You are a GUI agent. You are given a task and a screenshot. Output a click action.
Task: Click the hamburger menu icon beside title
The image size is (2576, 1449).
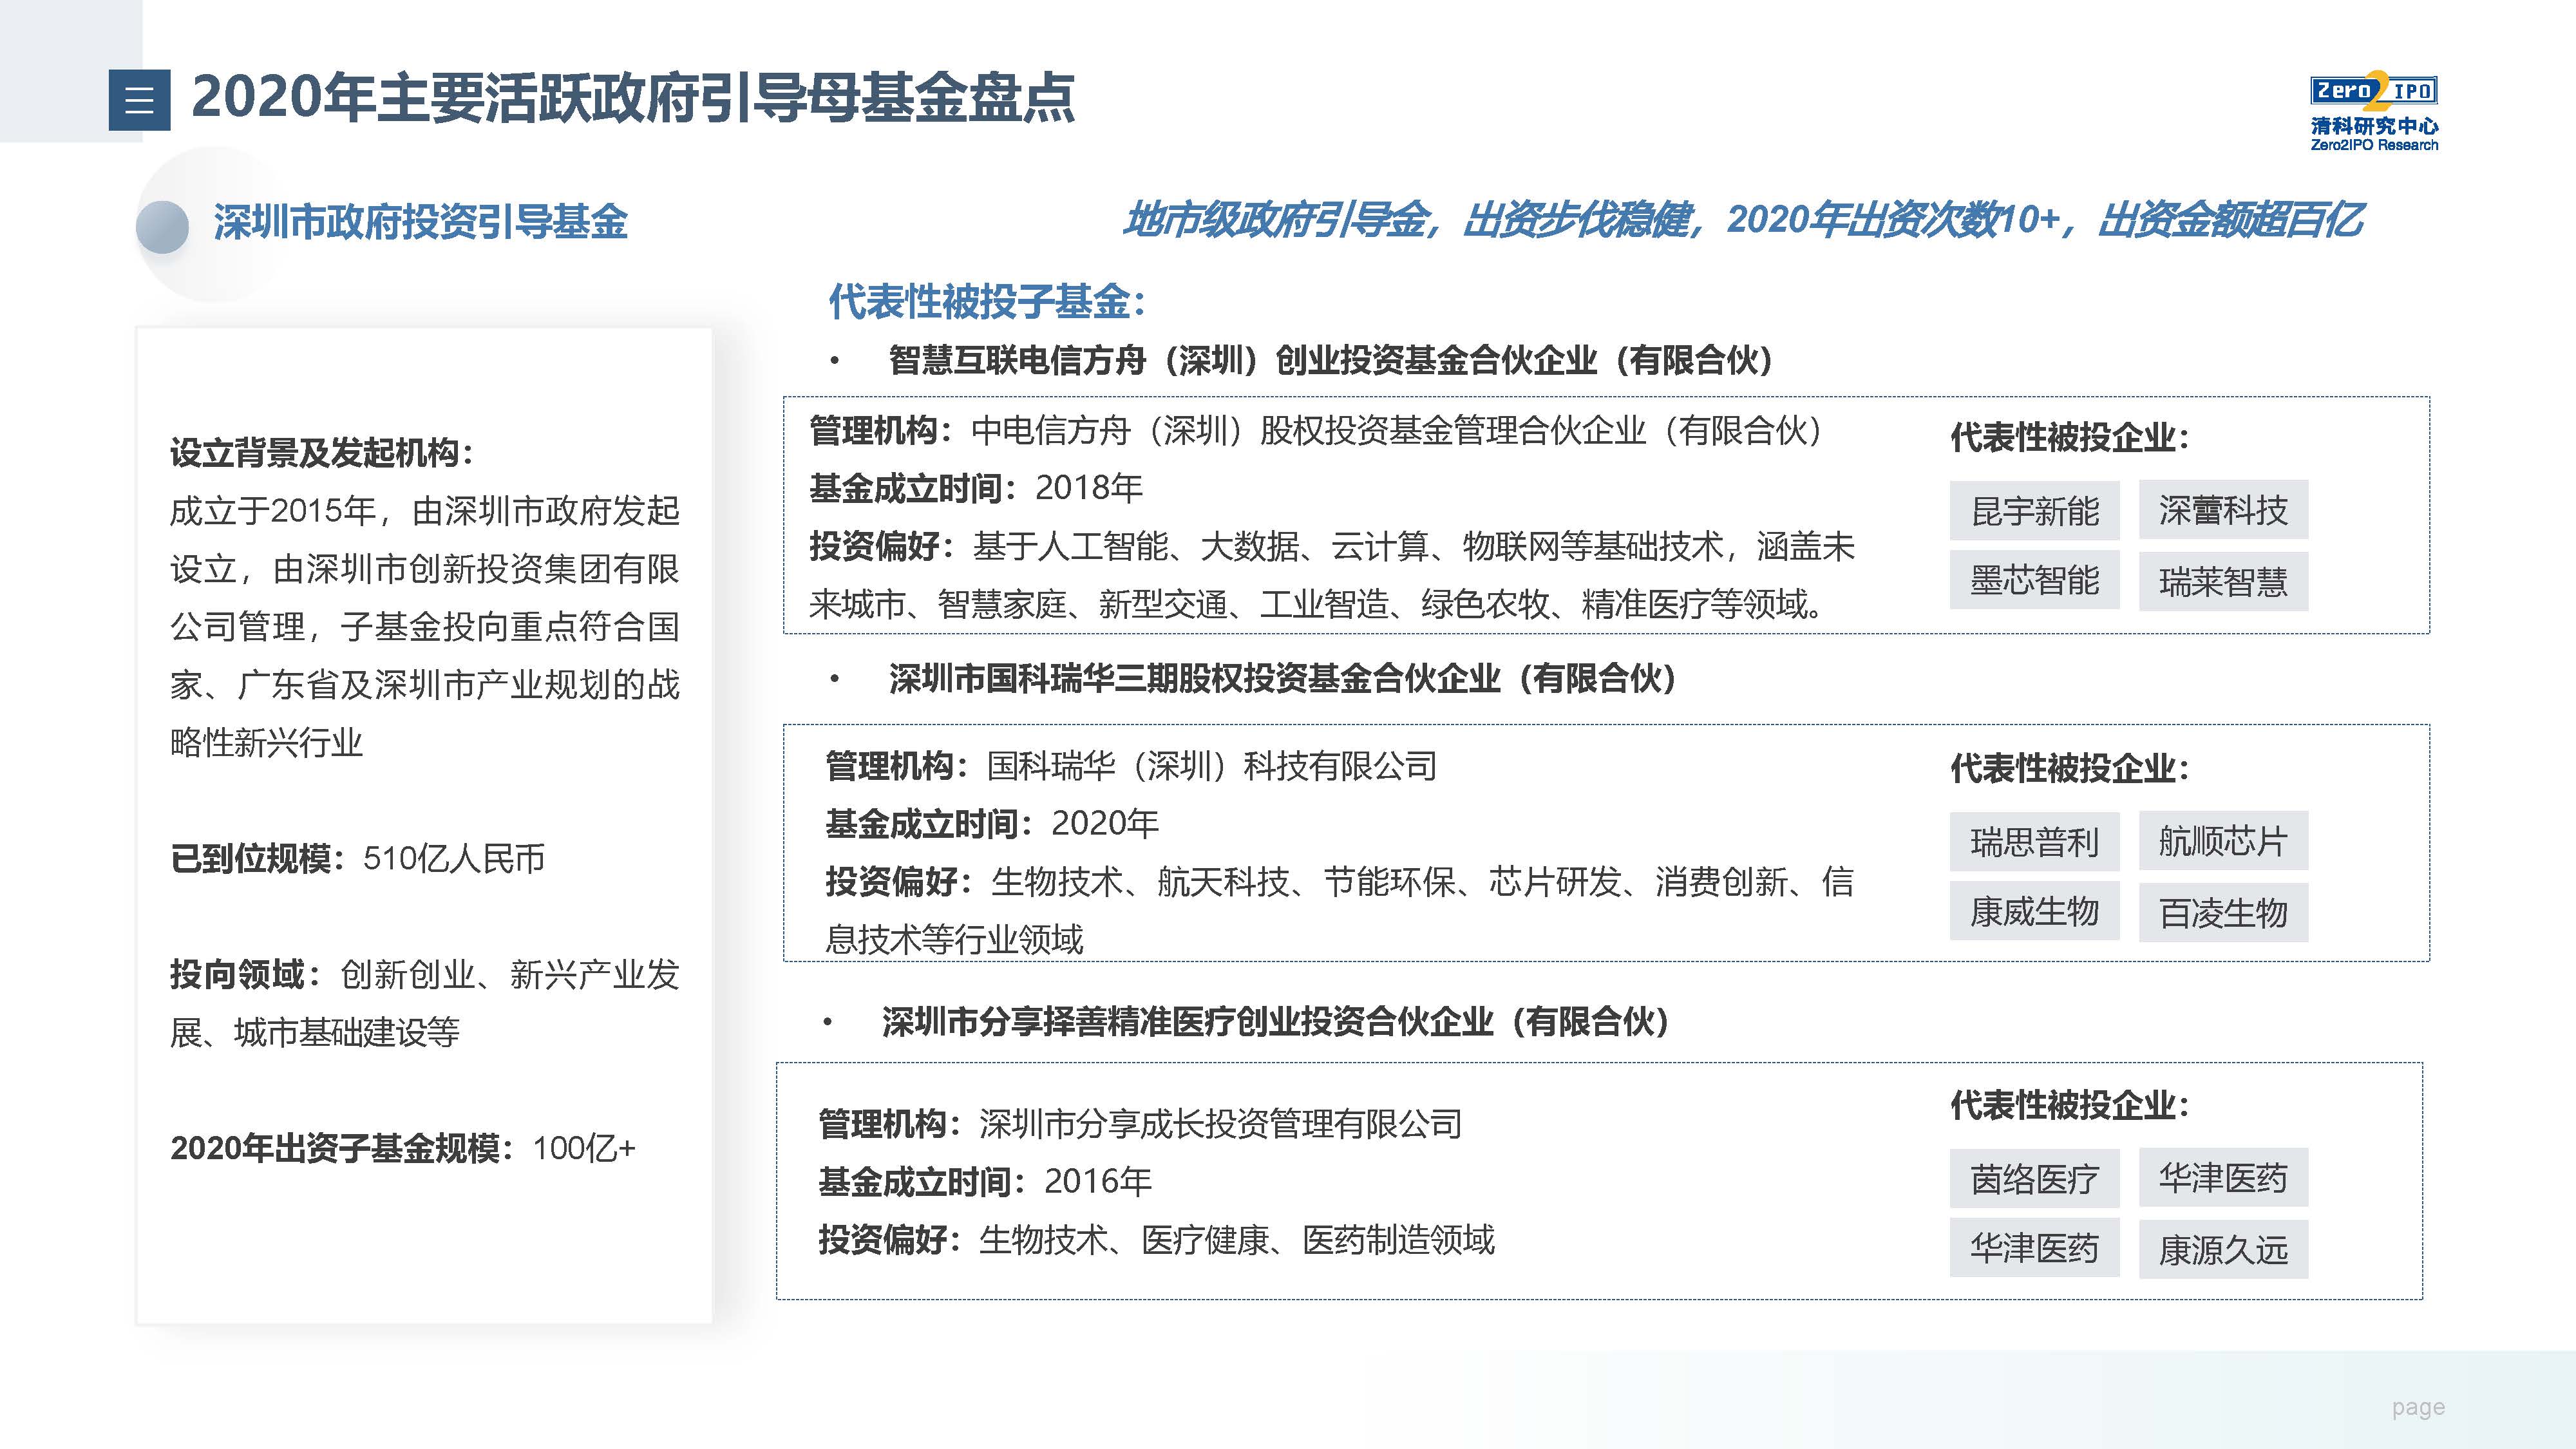139,99
